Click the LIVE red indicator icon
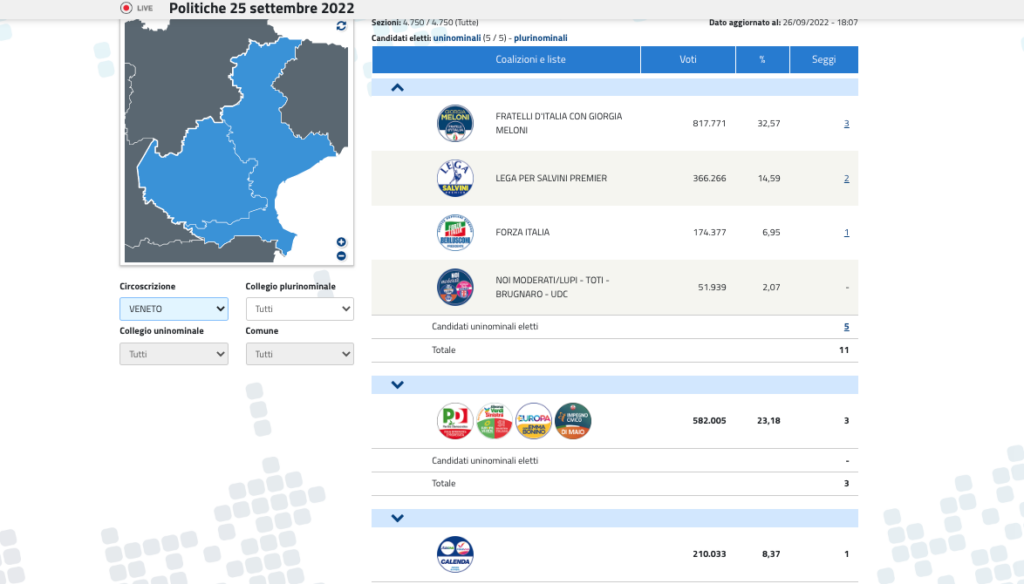The width and height of the screenshot is (1024, 584). [126, 8]
